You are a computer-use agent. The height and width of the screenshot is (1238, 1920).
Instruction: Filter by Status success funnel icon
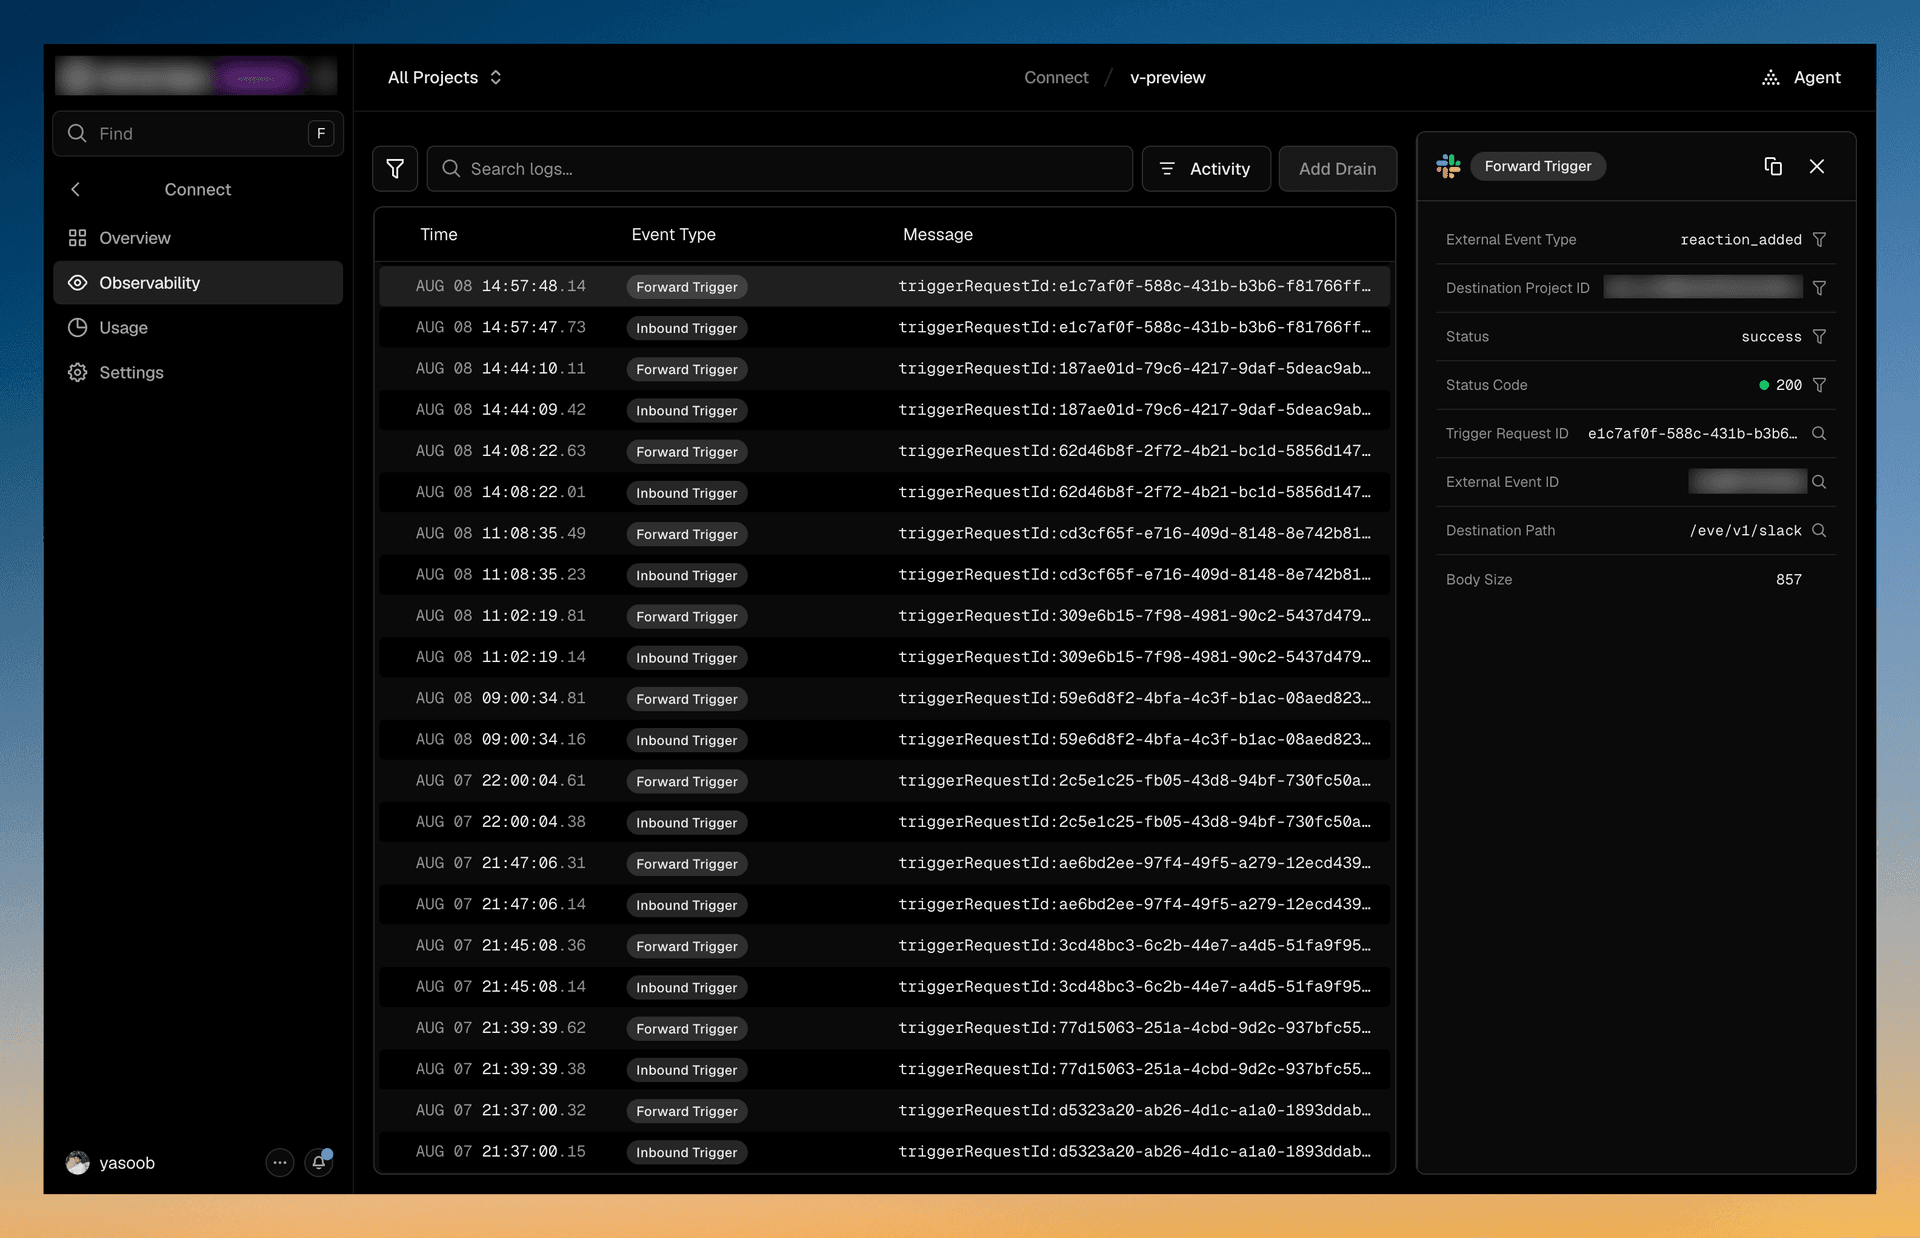point(1819,336)
